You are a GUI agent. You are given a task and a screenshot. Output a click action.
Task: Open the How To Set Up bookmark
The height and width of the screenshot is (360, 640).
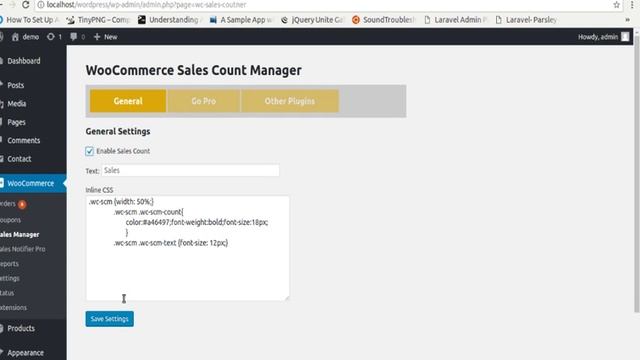pos(29,20)
